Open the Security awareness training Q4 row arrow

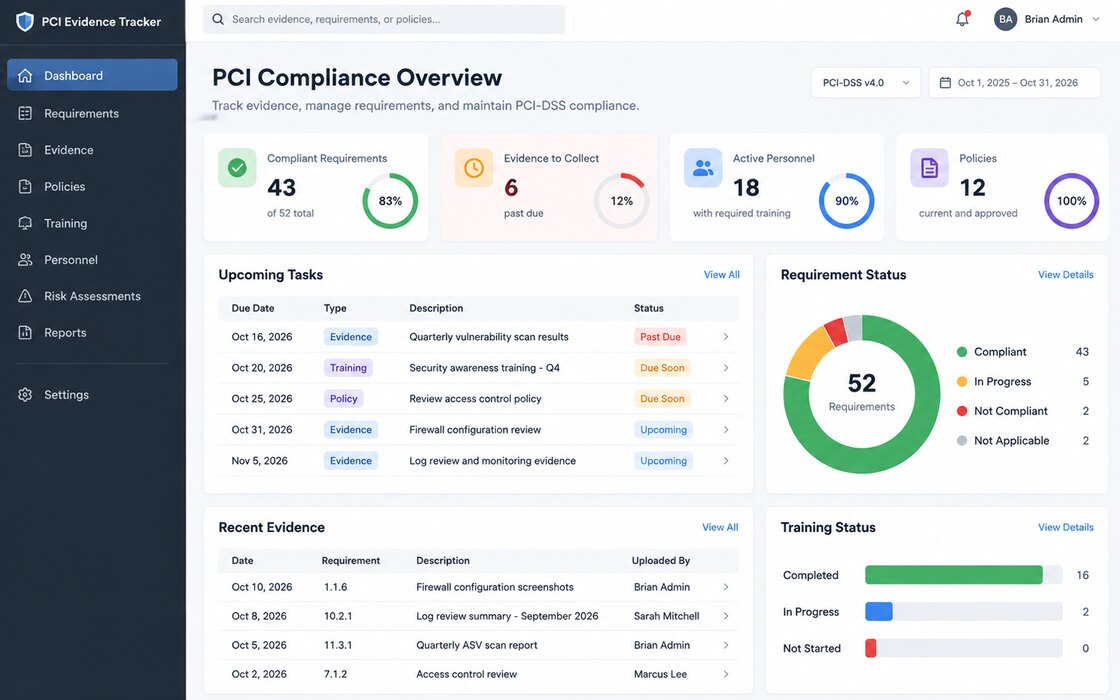(726, 368)
